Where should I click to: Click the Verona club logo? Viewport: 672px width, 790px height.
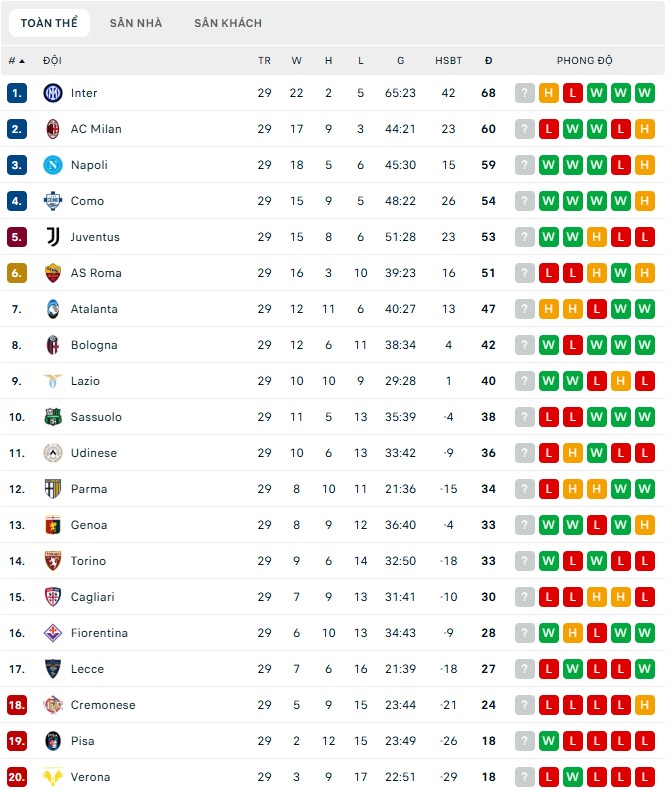tap(53, 777)
